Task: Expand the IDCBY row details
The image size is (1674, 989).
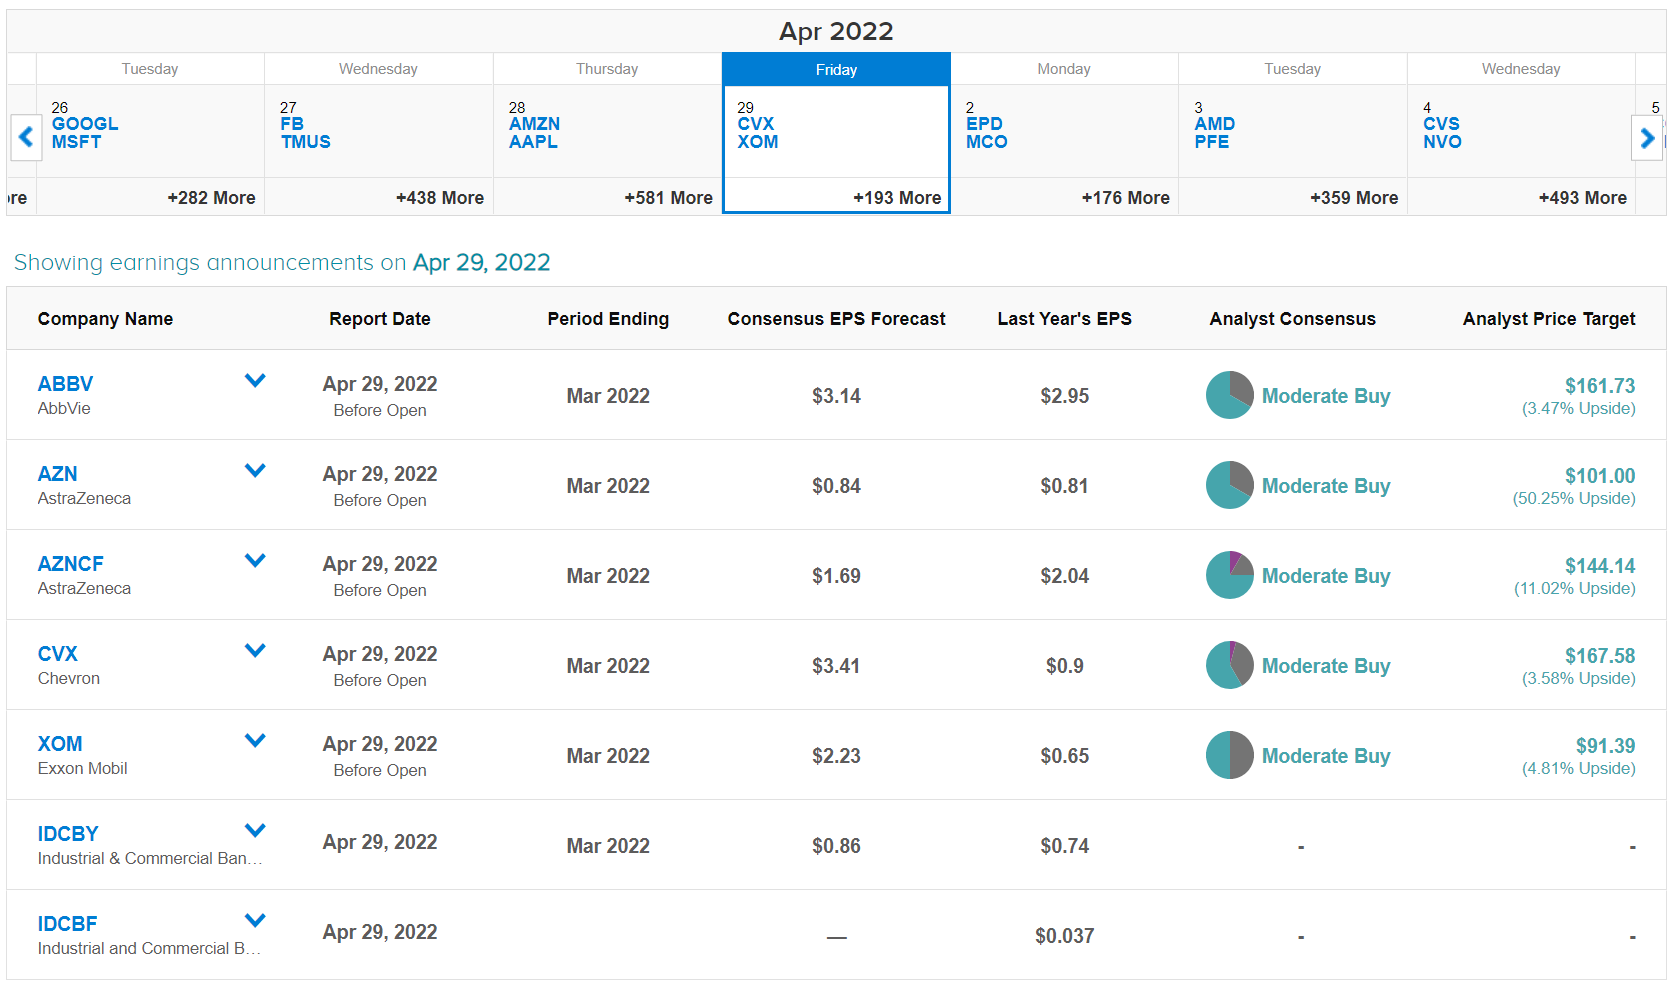Action: pos(255,830)
